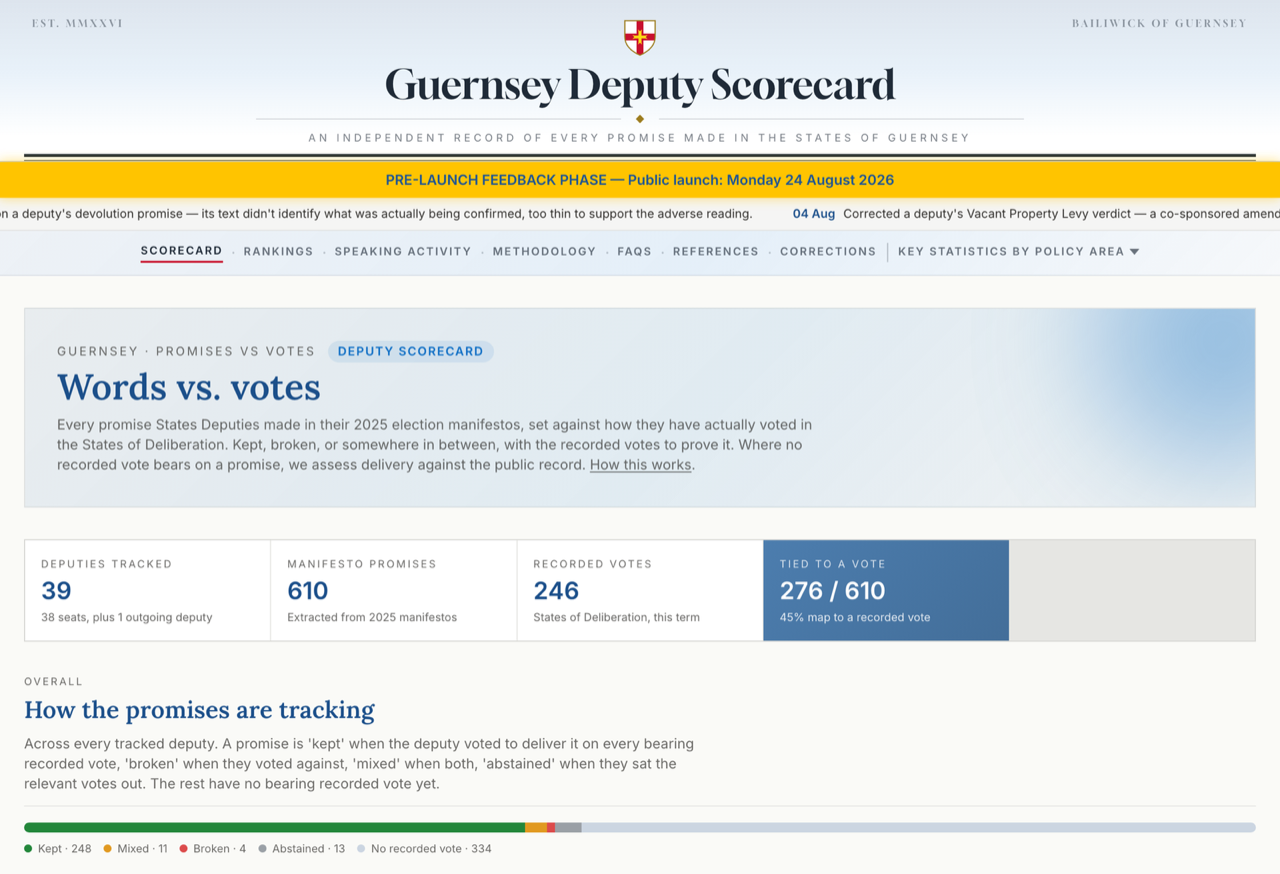Follow the 'How this works' link
This screenshot has width=1280, height=874.
pos(640,465)
